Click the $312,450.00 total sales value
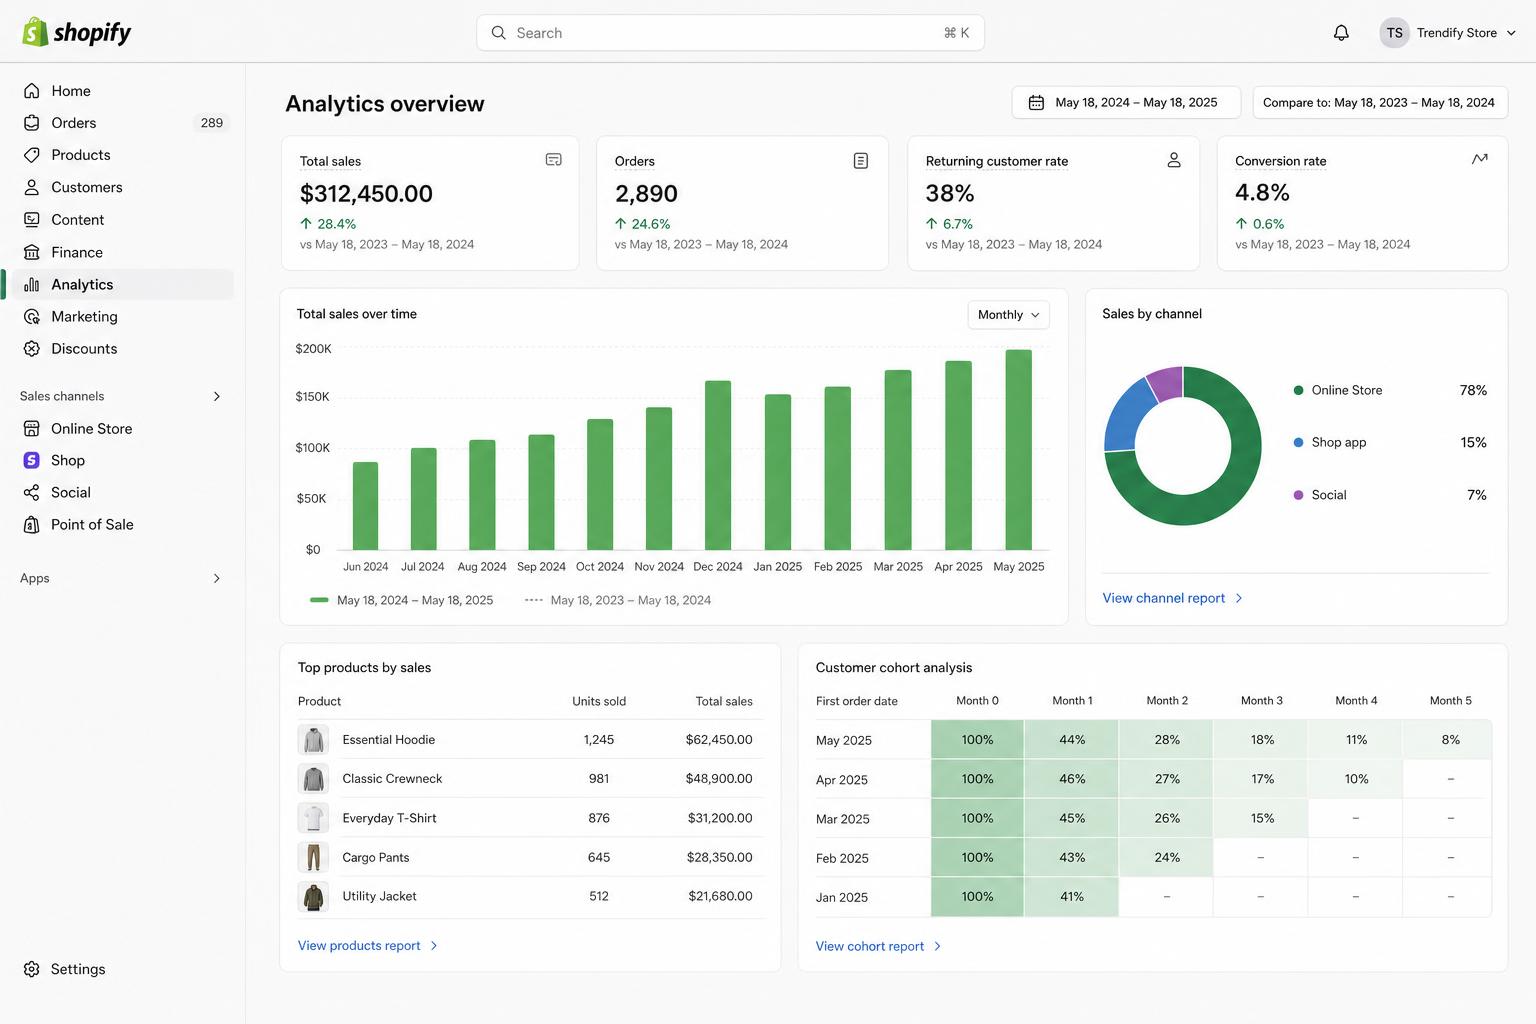Image resolution: width=1536 pixels, height=1024 pixels. click(366, 194)
